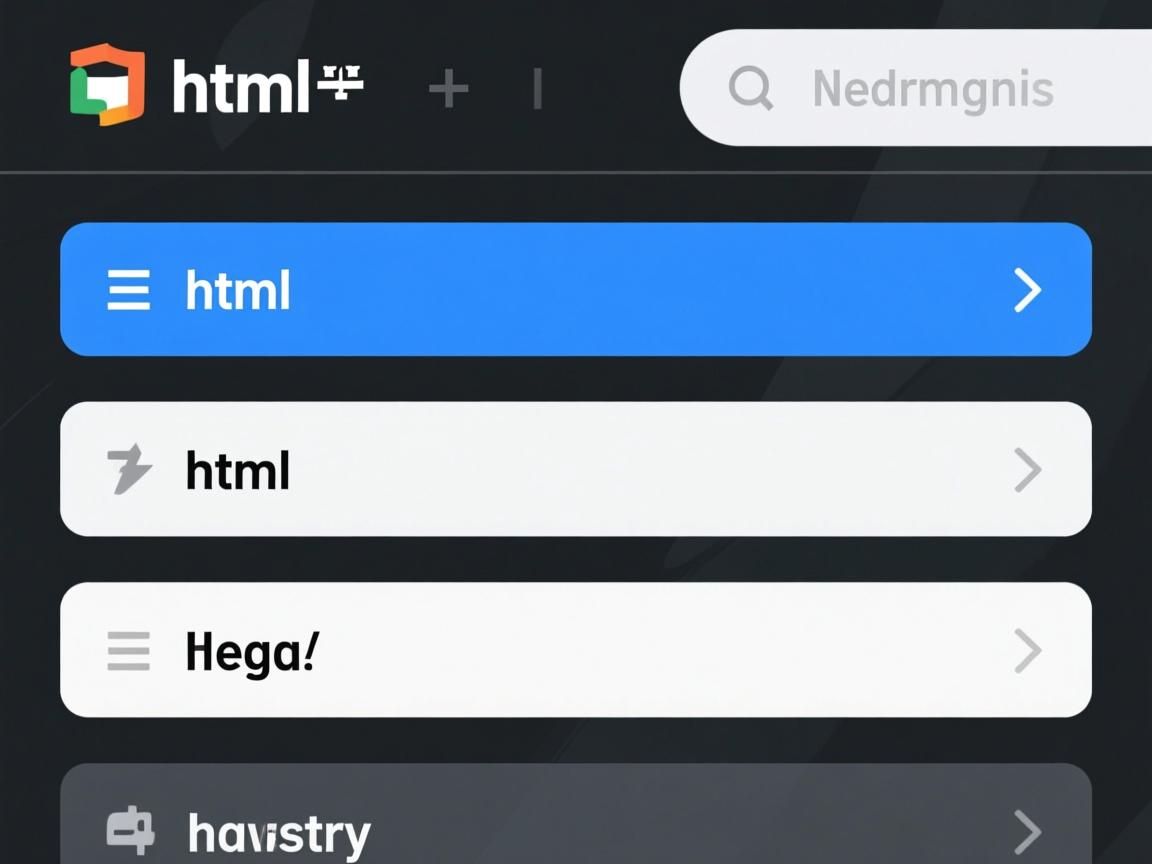This screenshot has width=1152, height=864.
Task: Click the icon left of havstry
Action: pyautogui.click(x=131, y=831)
